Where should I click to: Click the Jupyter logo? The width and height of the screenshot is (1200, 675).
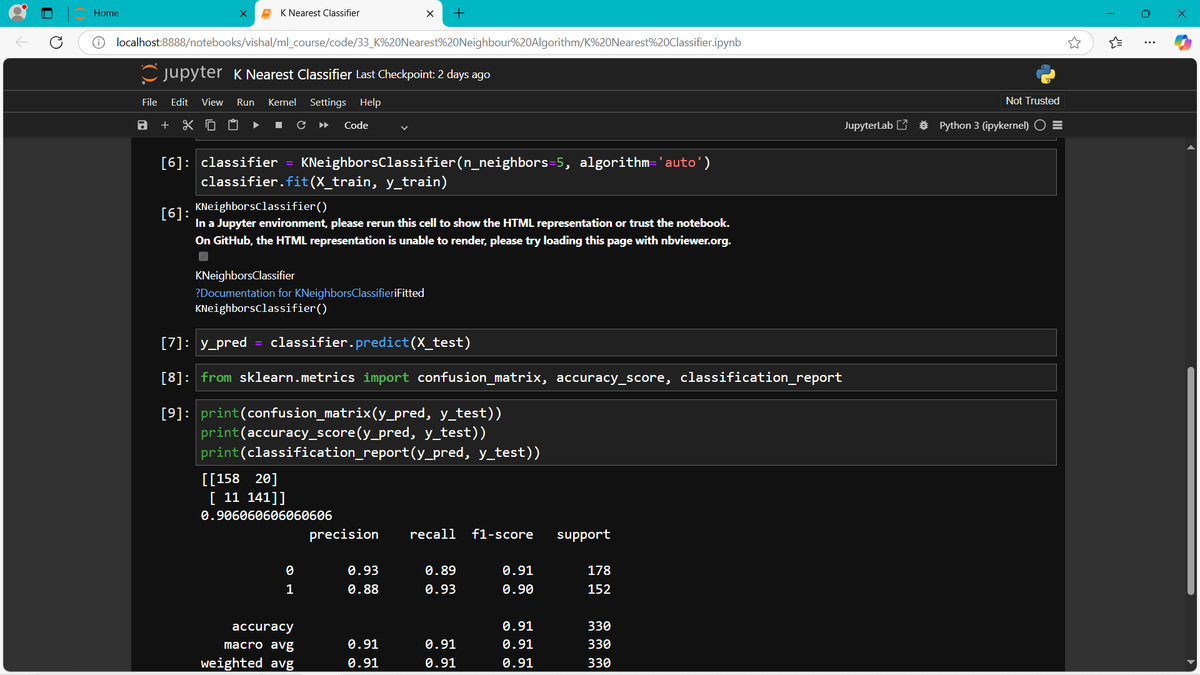click(x=181, y=73)
